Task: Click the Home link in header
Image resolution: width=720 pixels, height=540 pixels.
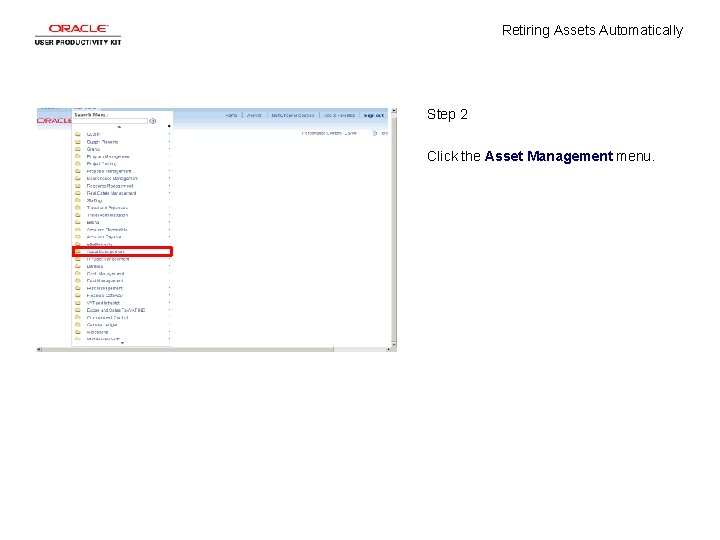Action: point(231,116)
